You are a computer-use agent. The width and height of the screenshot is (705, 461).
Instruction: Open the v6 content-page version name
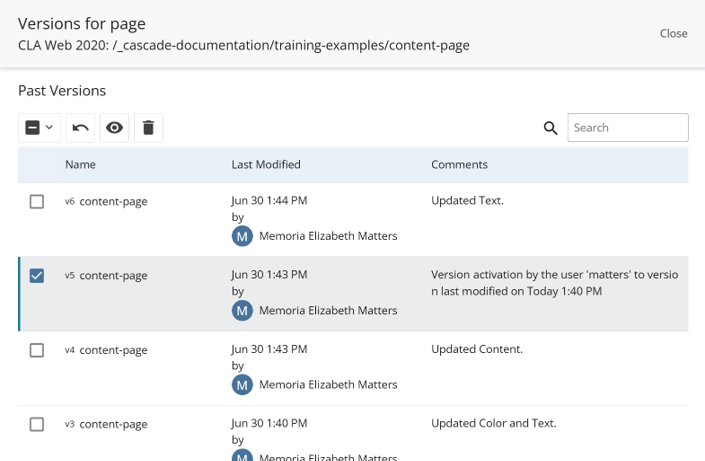point(112,201)
